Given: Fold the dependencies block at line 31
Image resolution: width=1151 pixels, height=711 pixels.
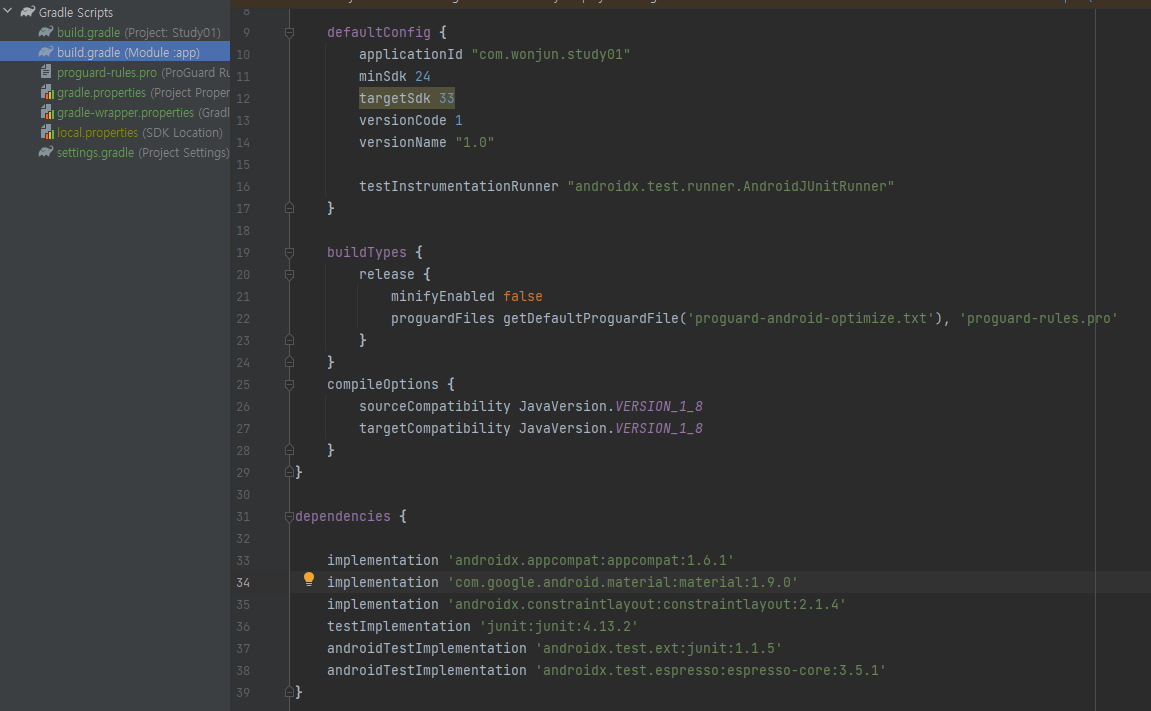Looking at the screenshot, I should click(289, 517).
